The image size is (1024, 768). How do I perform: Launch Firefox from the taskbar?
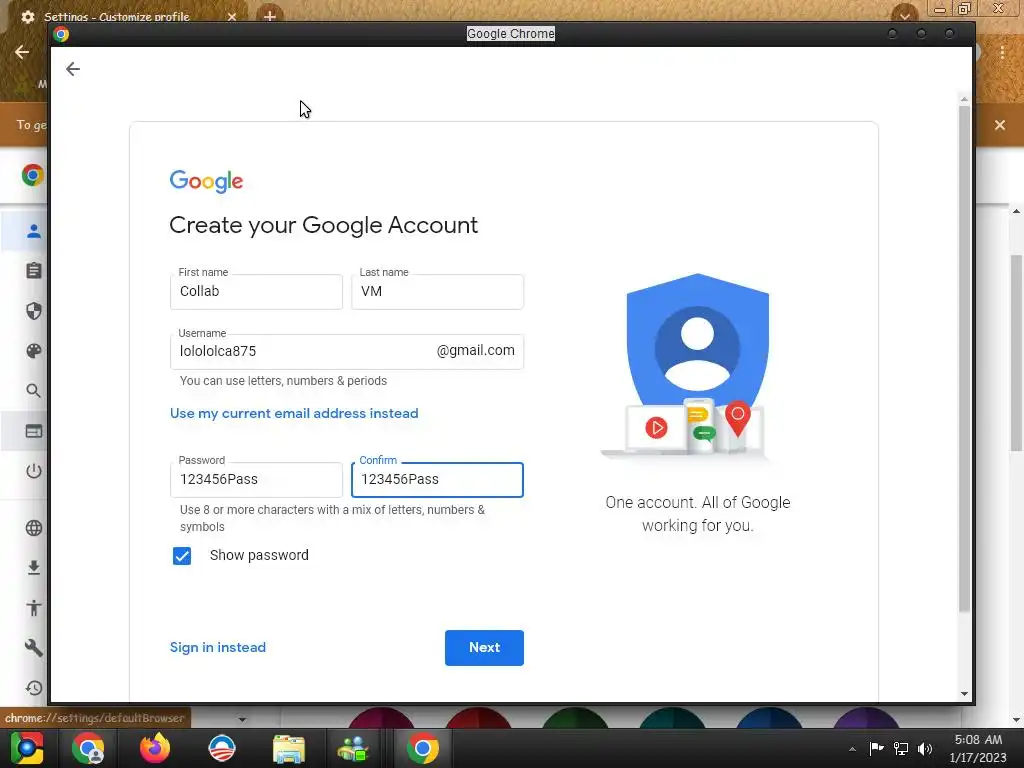pos(155,748)
